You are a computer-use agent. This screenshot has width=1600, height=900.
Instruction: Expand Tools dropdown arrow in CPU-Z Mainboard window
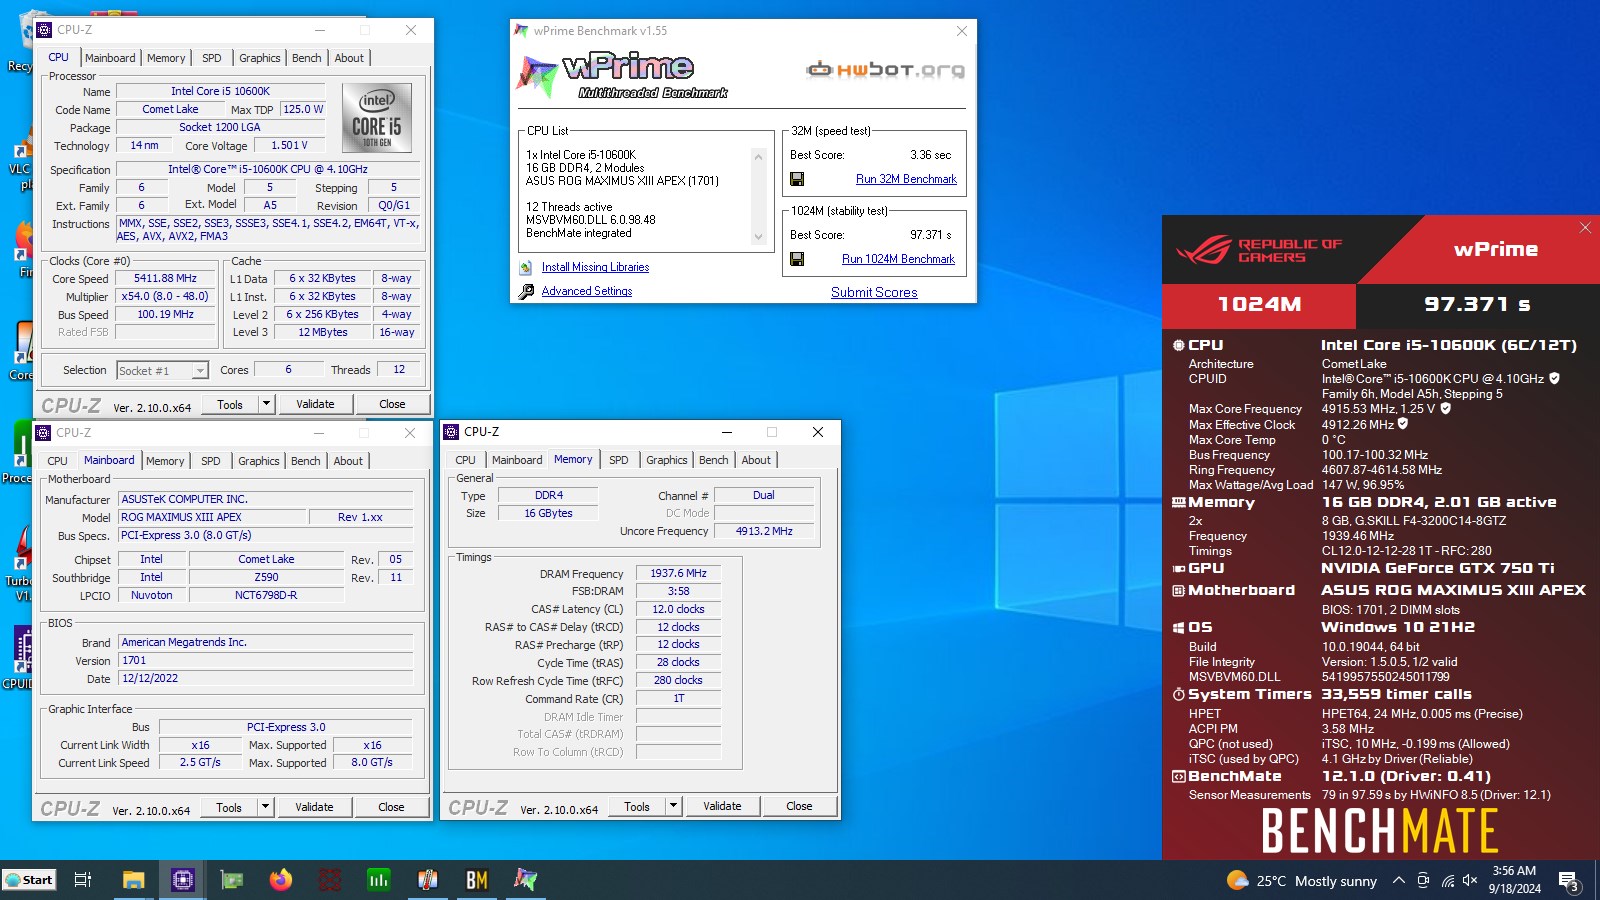tap(265, 807)
